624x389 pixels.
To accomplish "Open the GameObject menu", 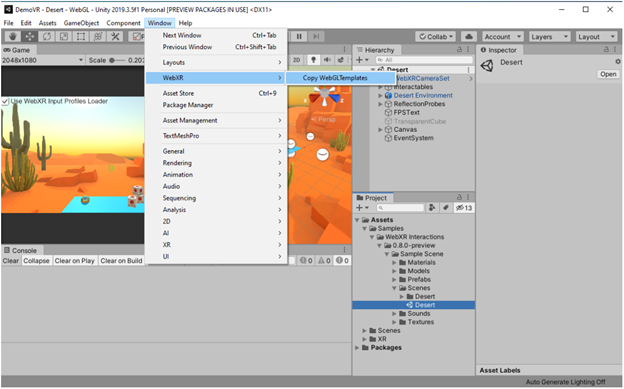I will [x=81, y=23].
